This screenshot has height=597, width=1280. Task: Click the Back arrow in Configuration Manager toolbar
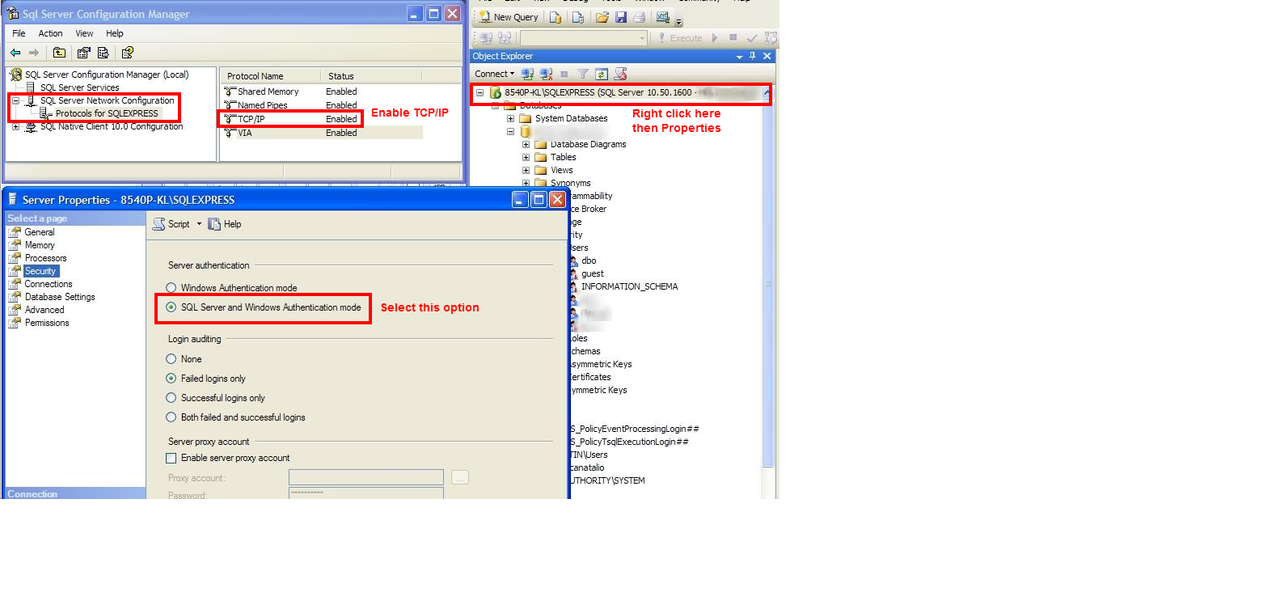(x=15, y=53)
